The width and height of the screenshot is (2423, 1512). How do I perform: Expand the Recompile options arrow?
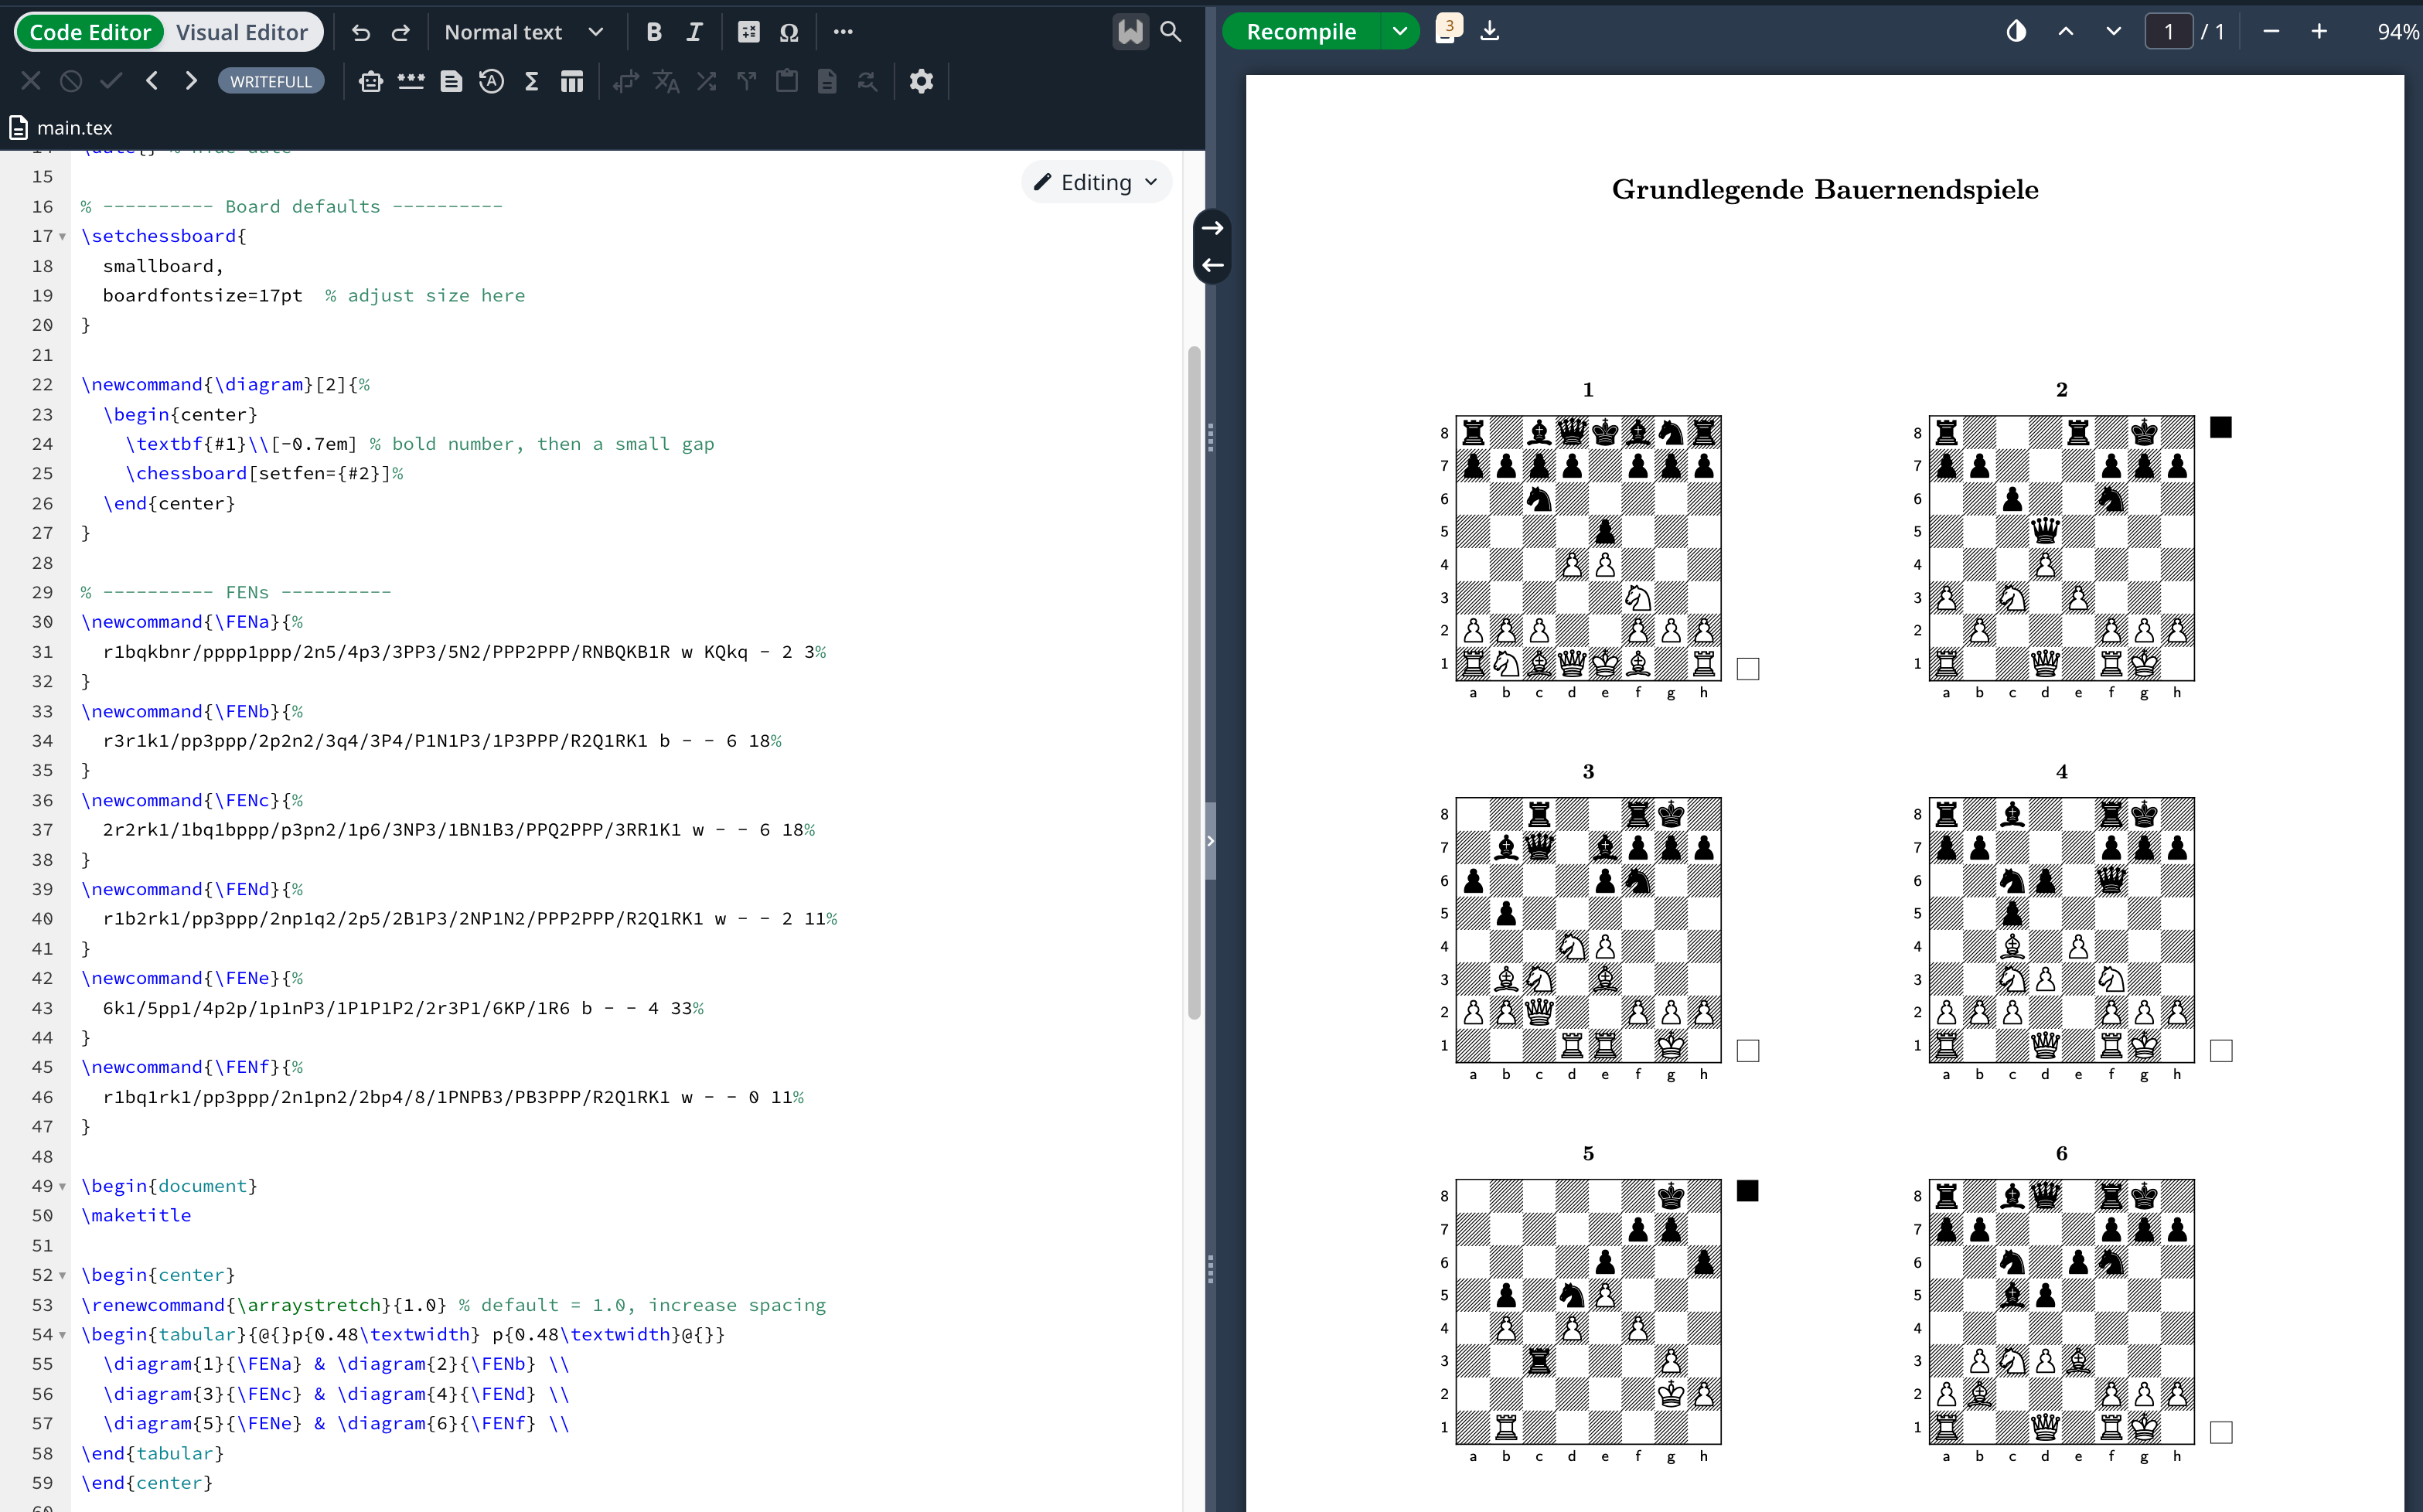tap(1400, 31)
